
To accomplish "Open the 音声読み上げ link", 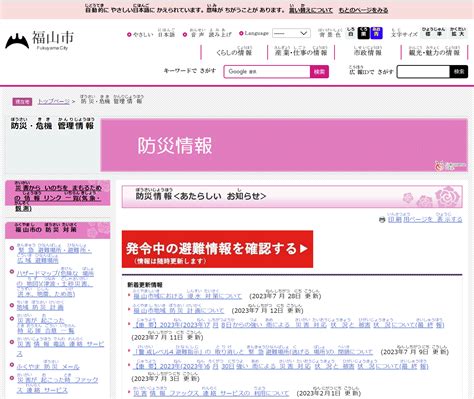I will pos(210,34).
